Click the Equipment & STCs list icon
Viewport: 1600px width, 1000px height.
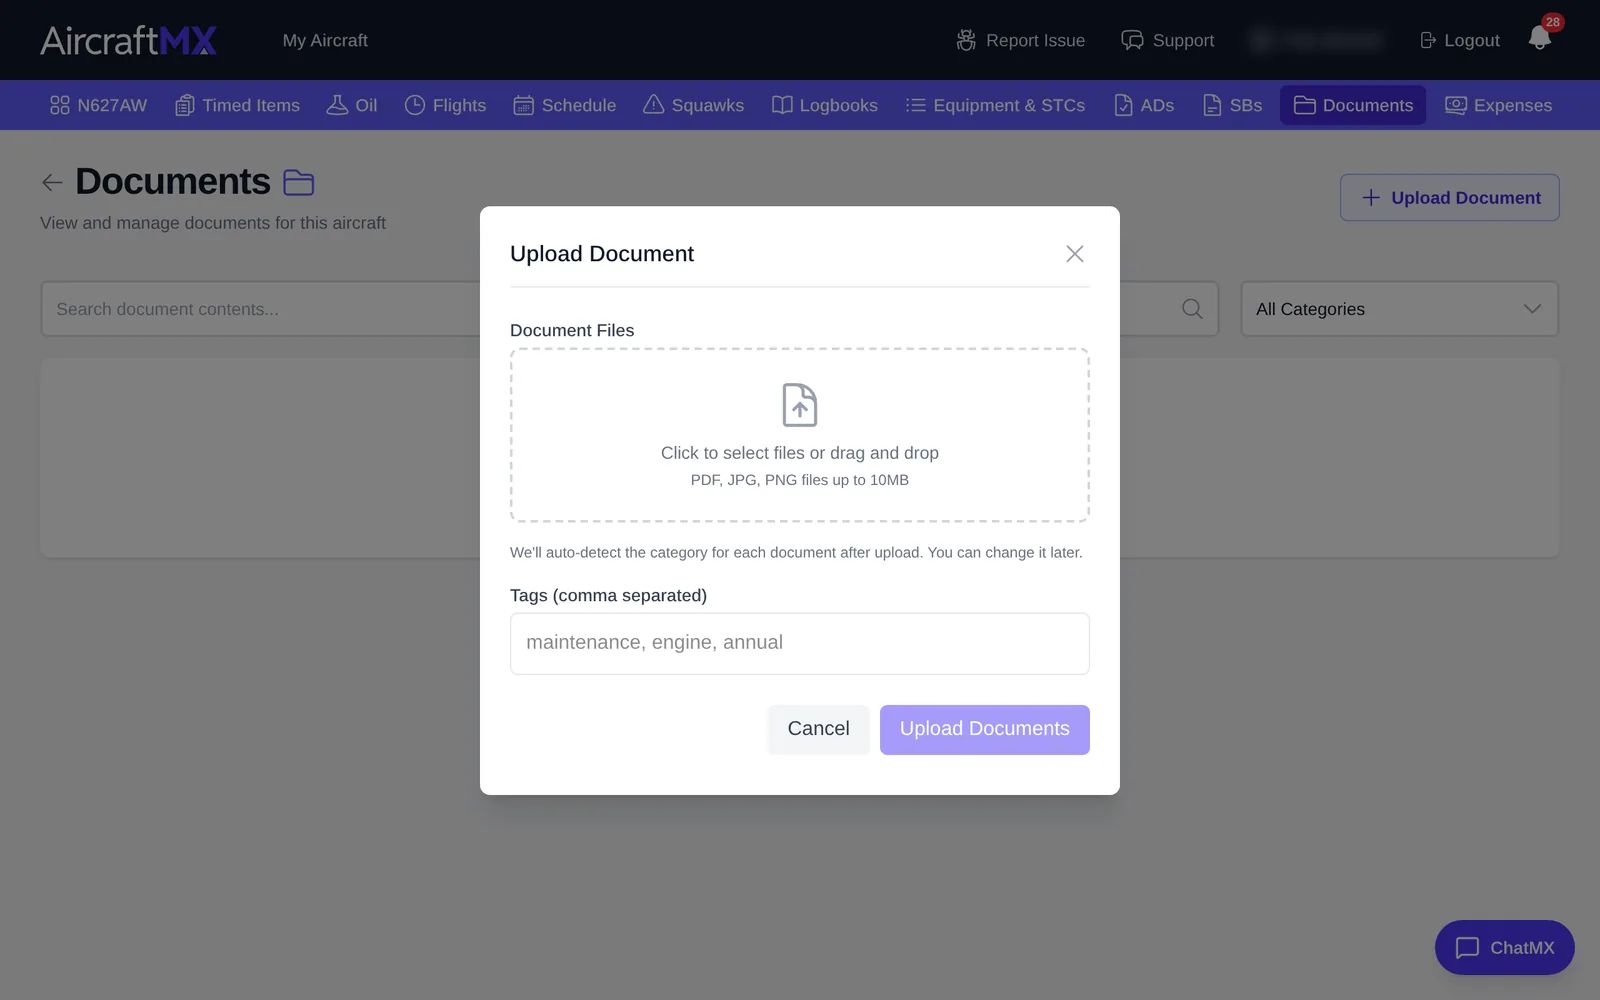[915, 105]
